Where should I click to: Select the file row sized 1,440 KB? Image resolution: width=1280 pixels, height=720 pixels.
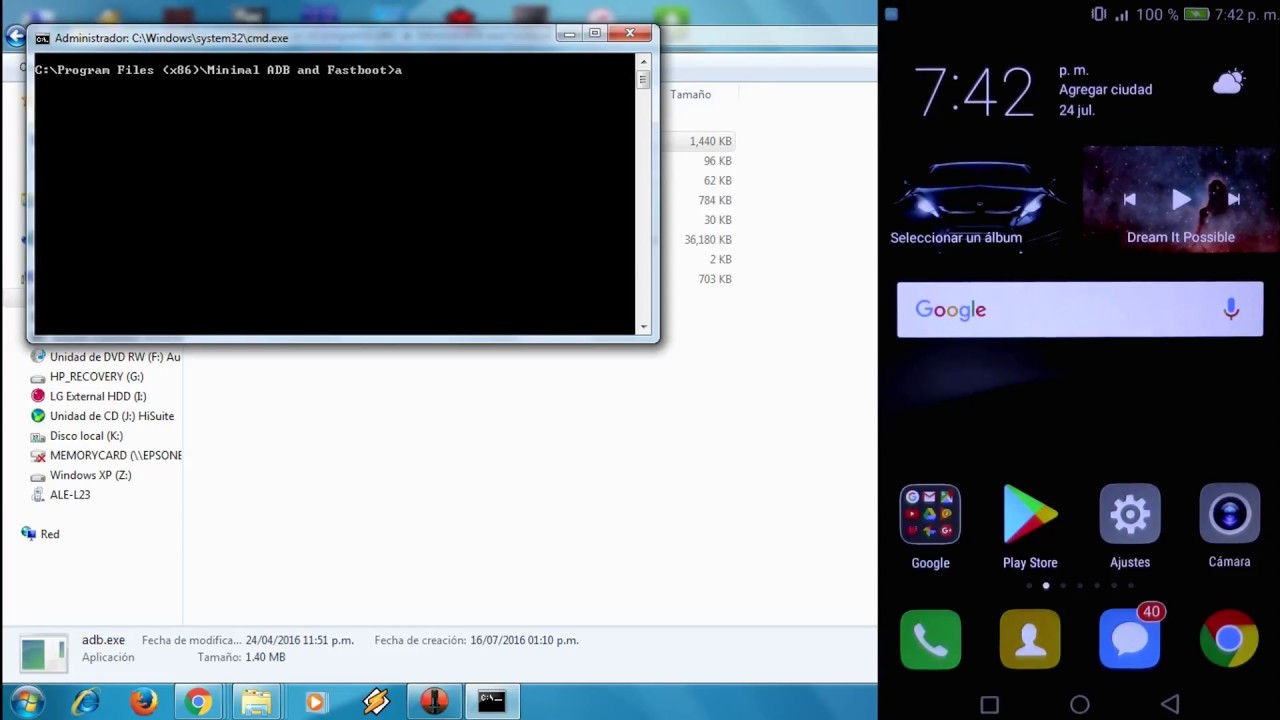698,141
